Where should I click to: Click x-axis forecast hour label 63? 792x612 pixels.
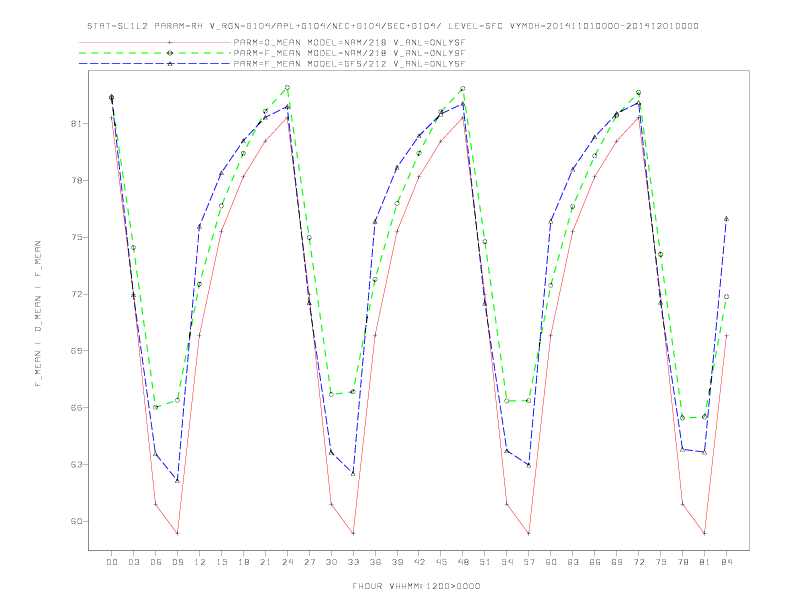click(x=573, y=562)
